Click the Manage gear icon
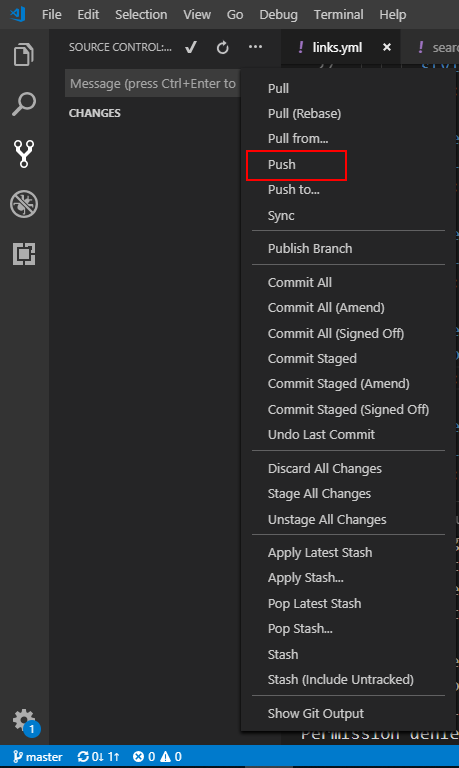Image resolution: width=459 pixels, height=768 pixels. click(24, 720)
